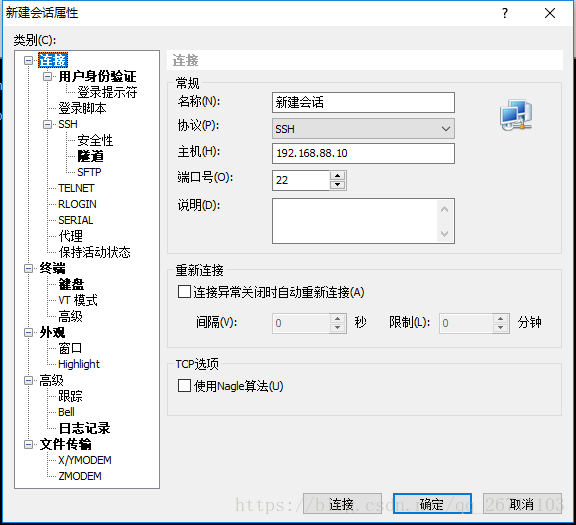Click the 名称 text field
The width and height of the screenshot is (576, 525).
point(363,103)
